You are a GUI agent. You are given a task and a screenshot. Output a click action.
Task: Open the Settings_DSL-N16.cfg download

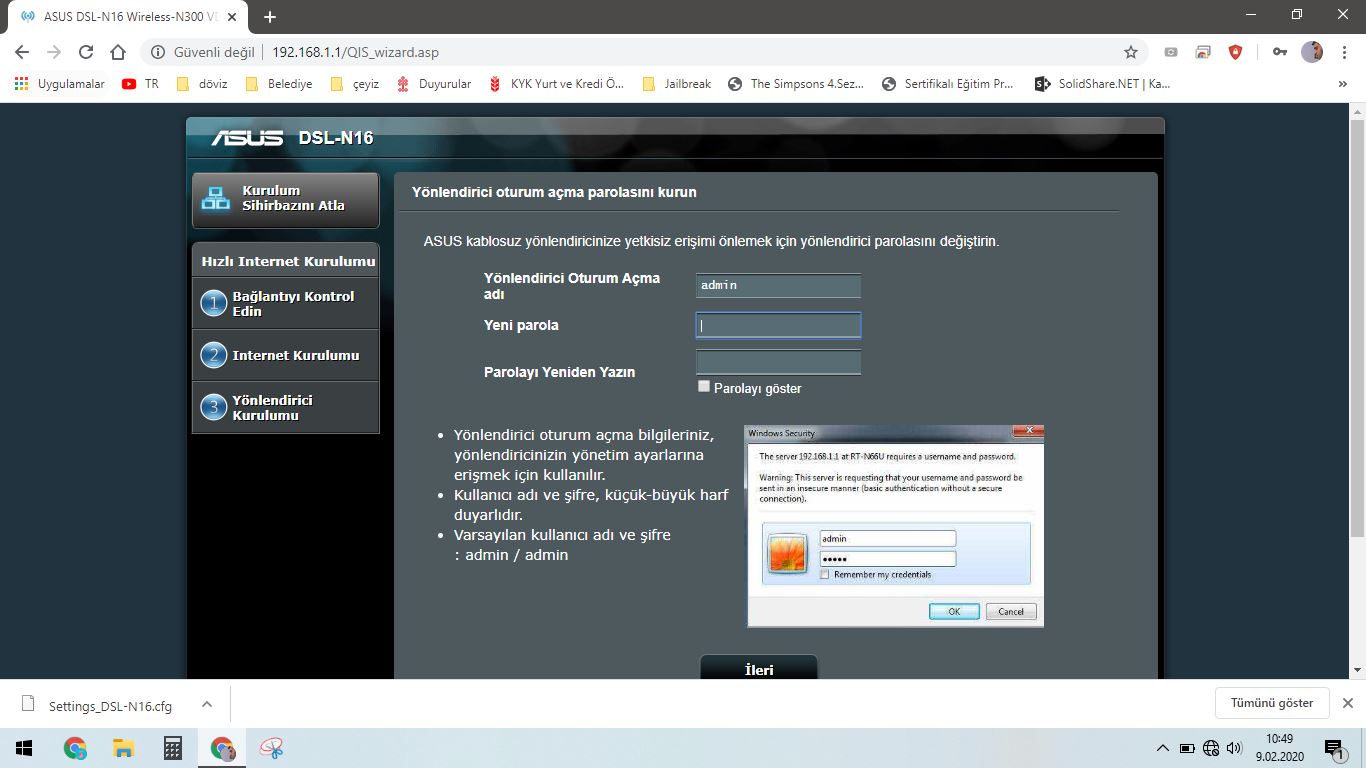pos(98,705)
